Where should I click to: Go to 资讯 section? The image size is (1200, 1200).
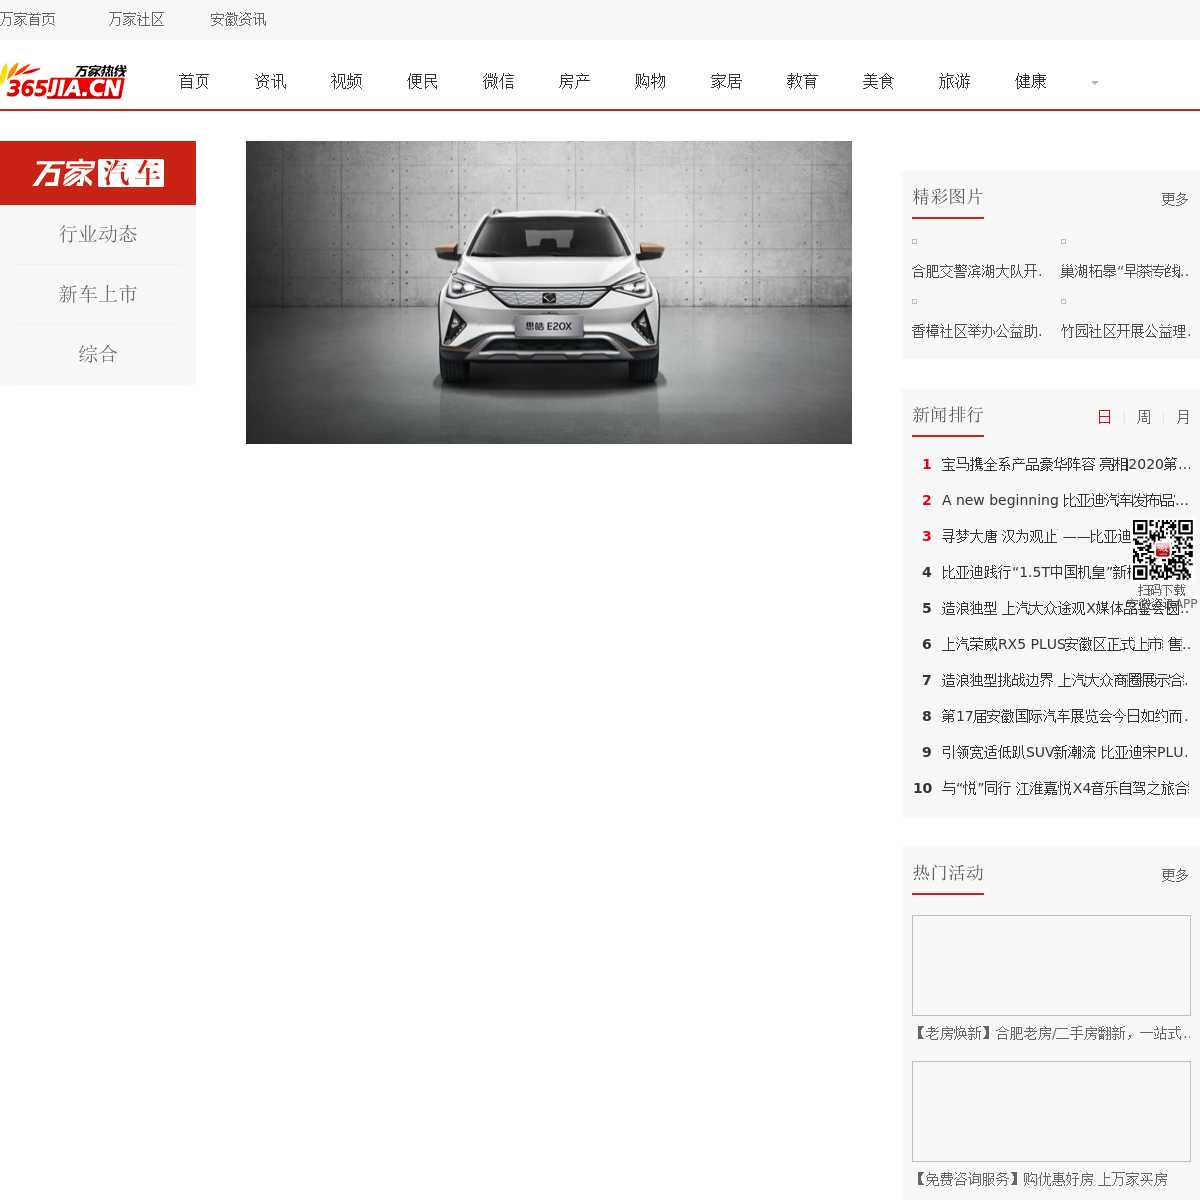(270, 81)
